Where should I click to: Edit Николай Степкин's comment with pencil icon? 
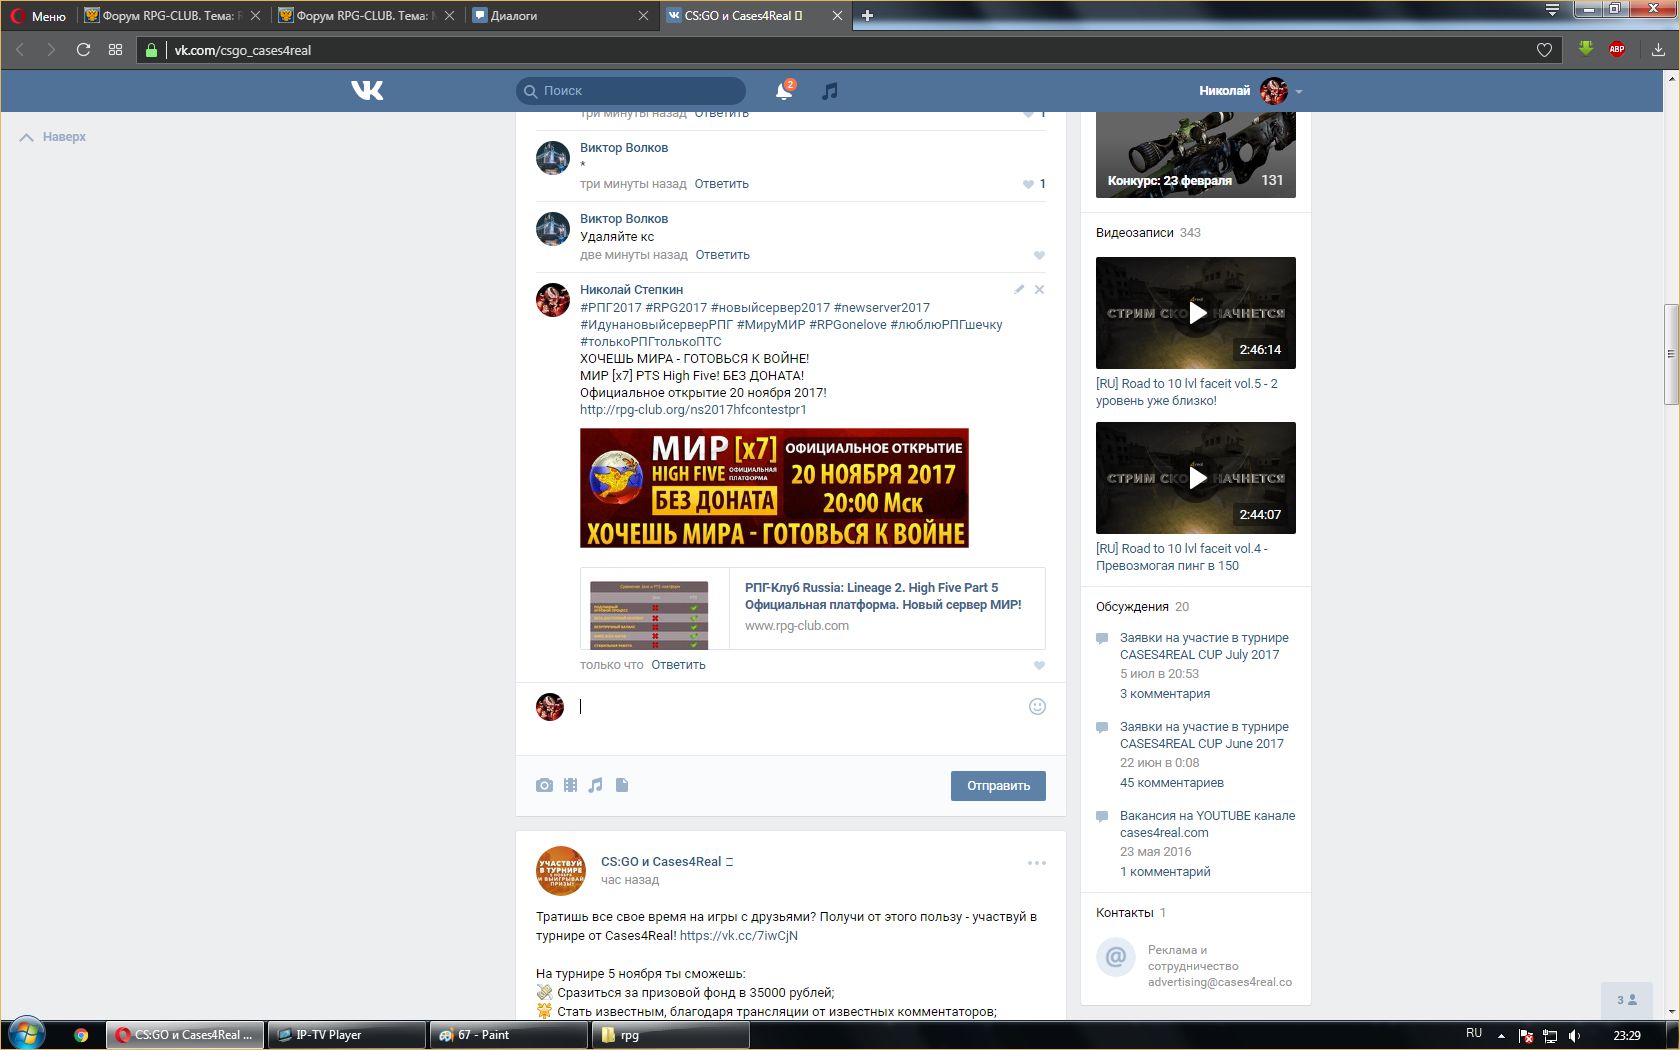[x=1019, y=289]
